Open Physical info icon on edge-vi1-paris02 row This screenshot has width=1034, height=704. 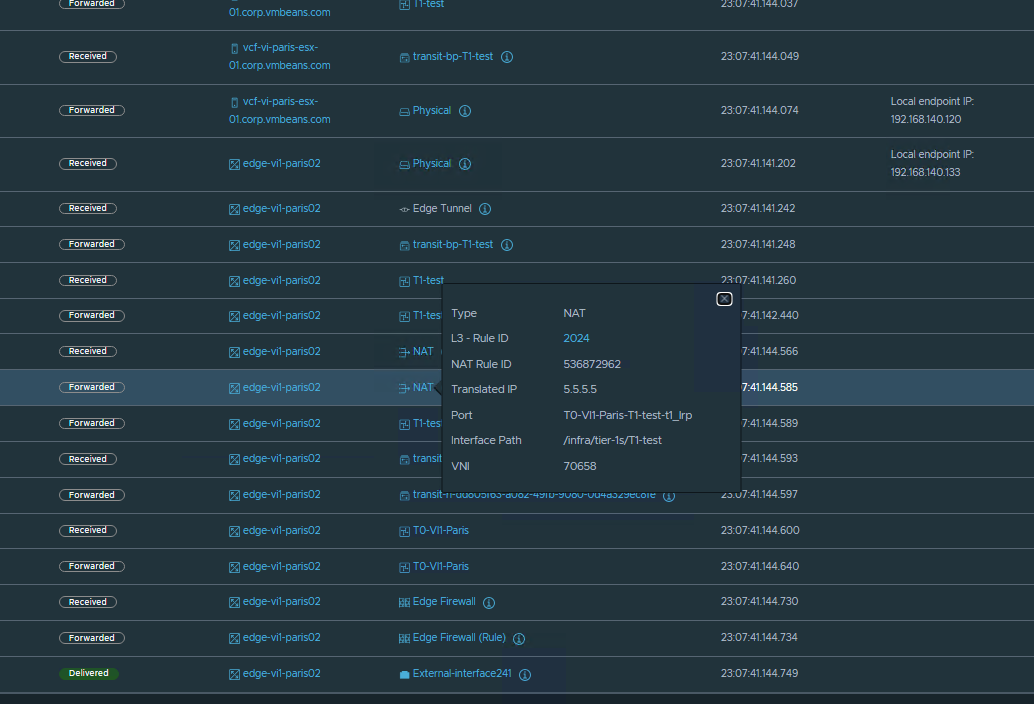[465, 164]
